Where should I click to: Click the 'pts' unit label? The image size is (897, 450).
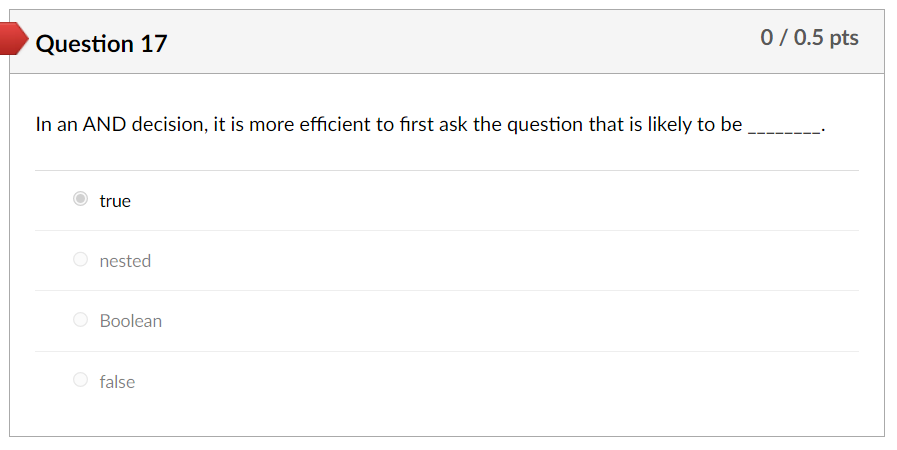pyautogui.click(x=844, y=38)
